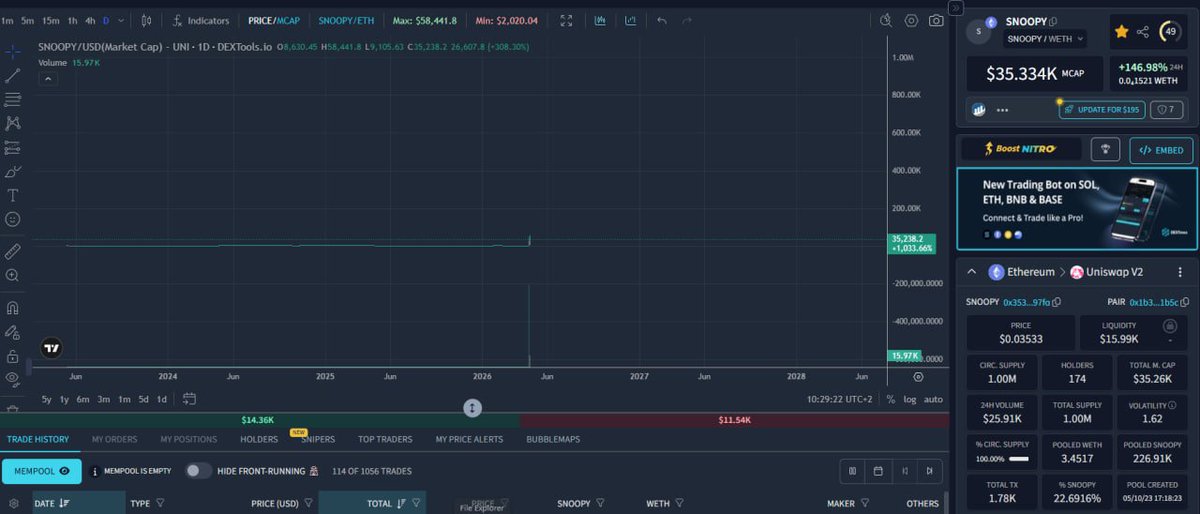Pause the trade history feed
The image size is (1200, 514).
[853, 471]
